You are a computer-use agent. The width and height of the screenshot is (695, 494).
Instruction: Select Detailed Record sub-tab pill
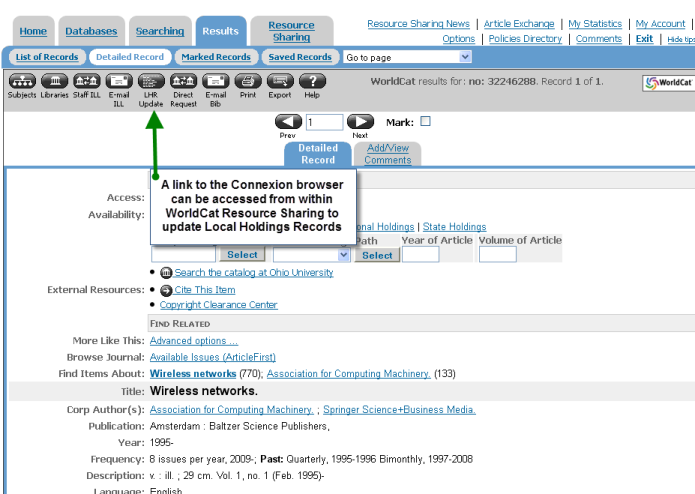pyautogui.click(x=130, y=57)
